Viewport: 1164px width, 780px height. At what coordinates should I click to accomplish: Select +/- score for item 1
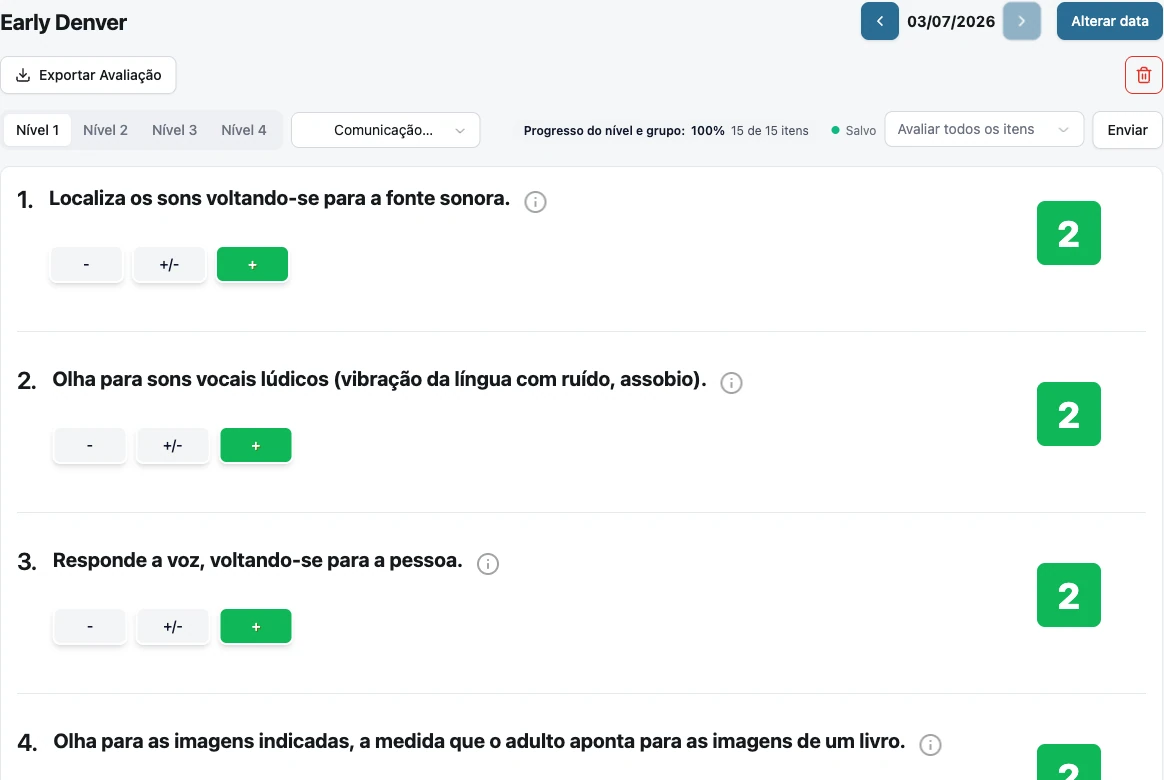pos(169,264)
